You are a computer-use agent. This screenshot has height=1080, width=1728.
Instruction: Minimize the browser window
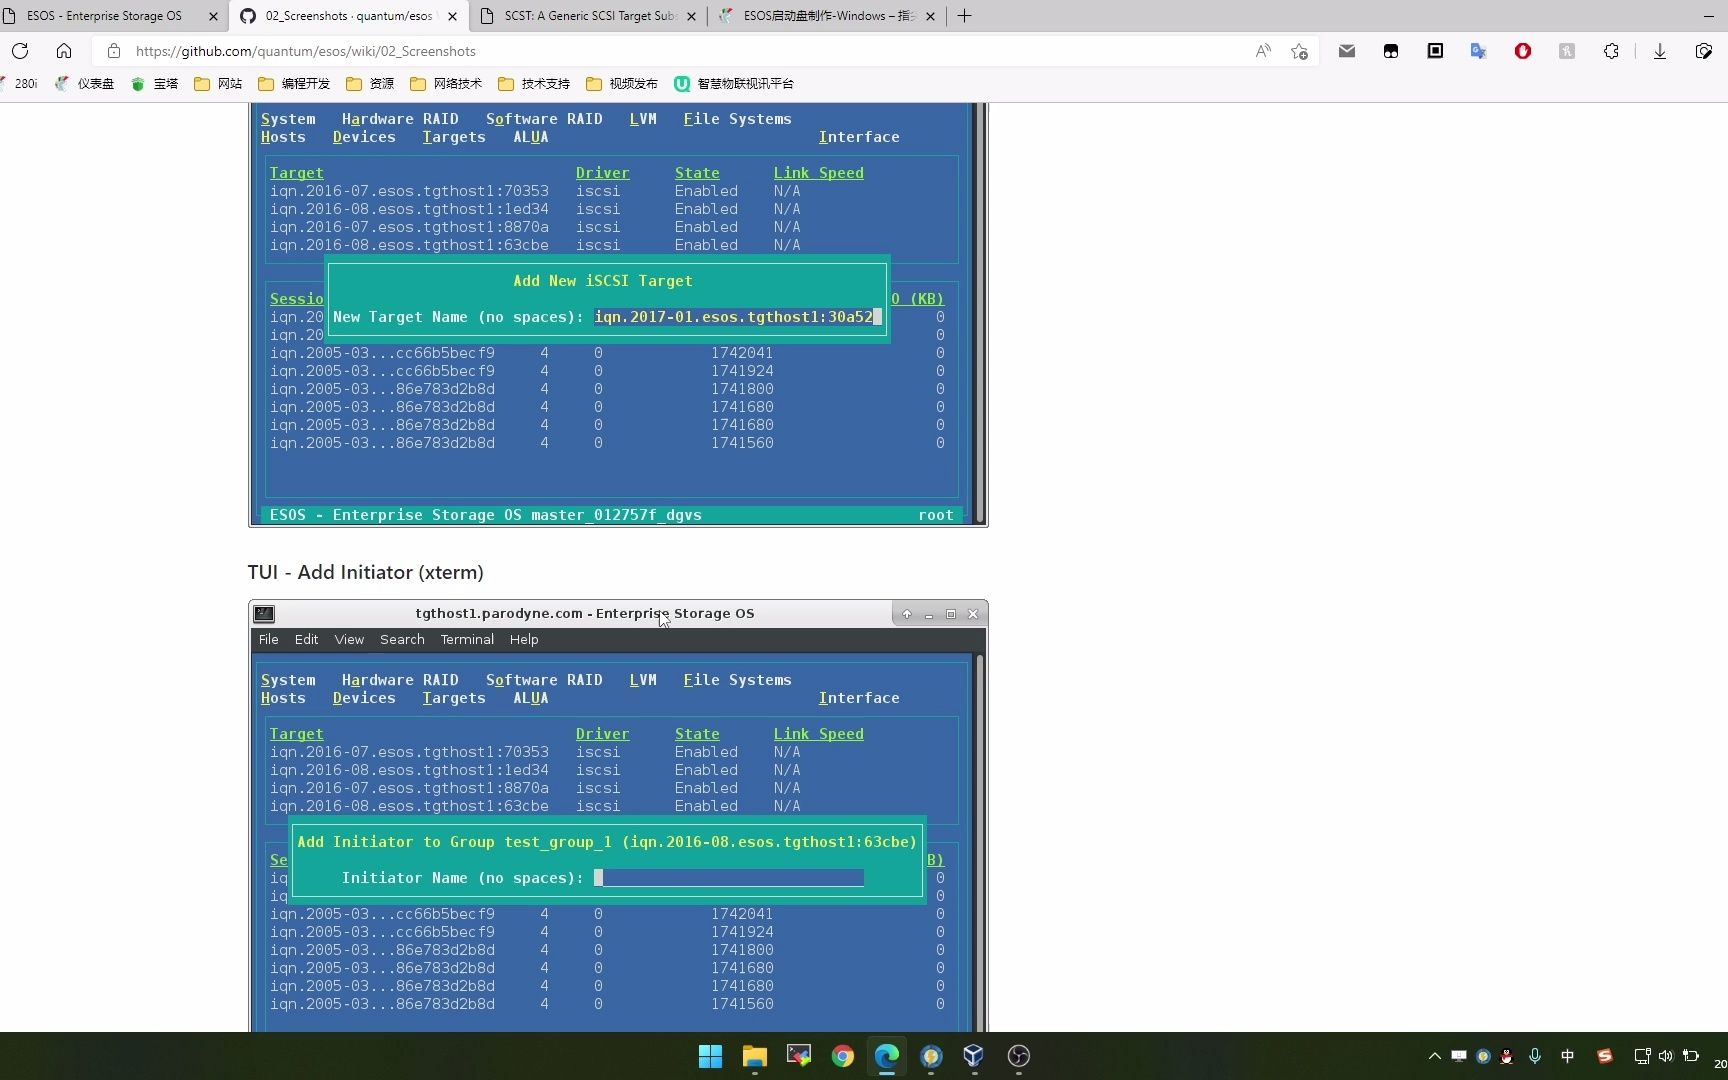pos(1708,16)
